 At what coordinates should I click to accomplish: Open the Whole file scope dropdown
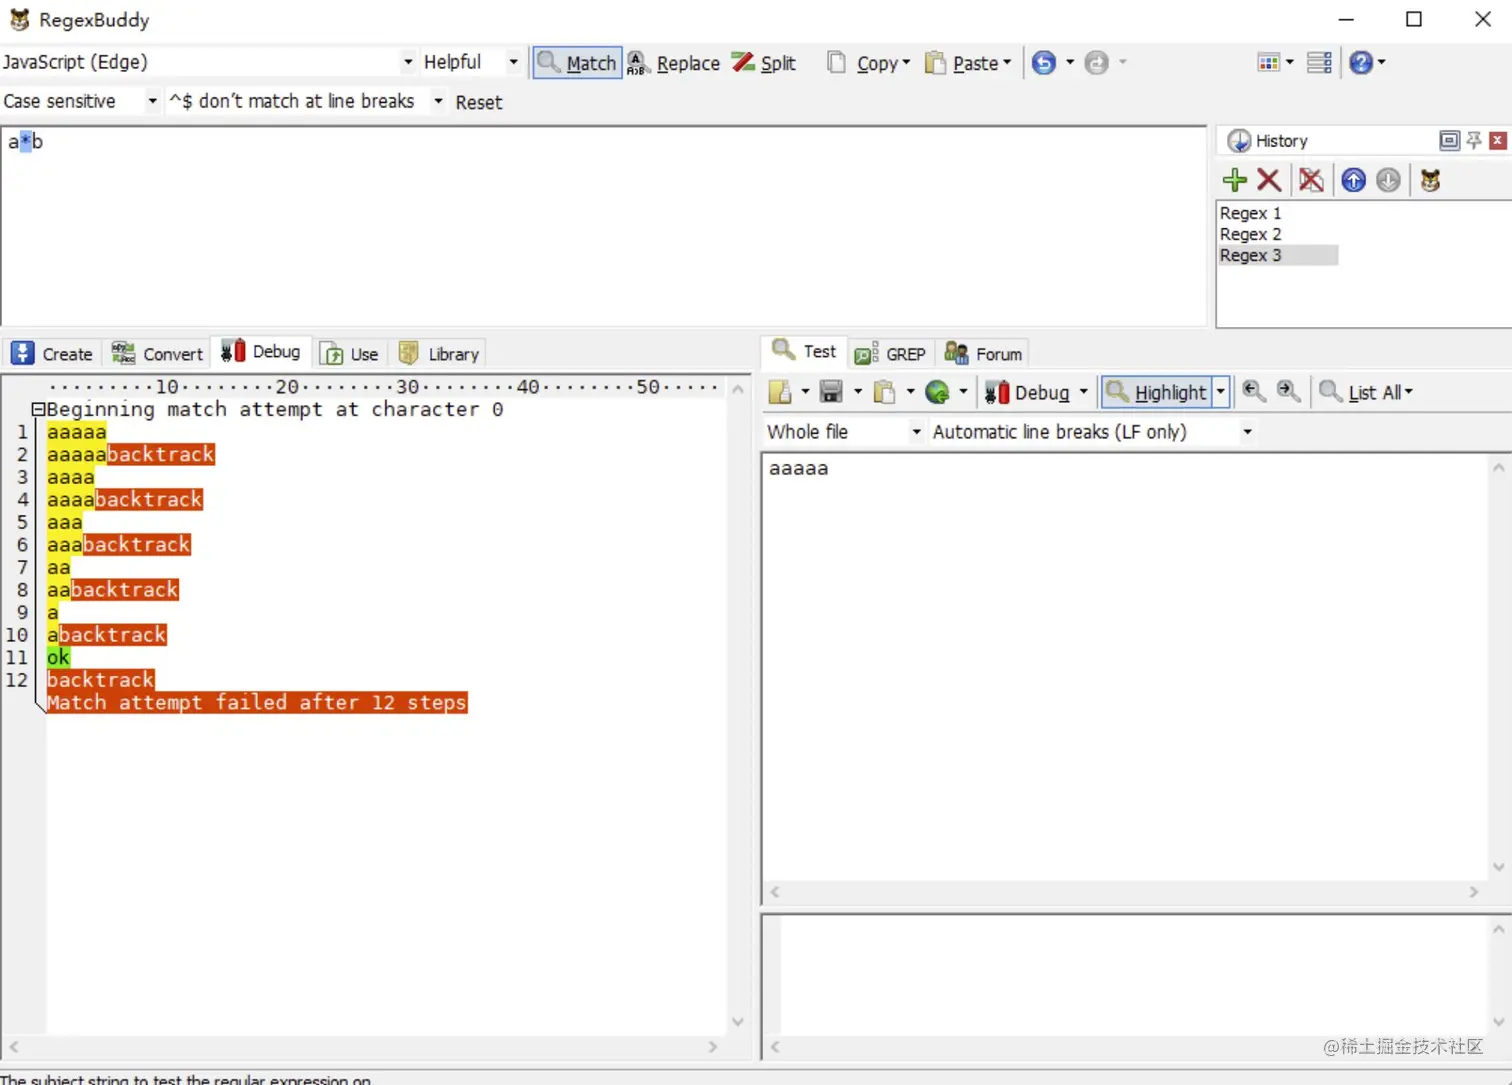click(x=916, y=432)
